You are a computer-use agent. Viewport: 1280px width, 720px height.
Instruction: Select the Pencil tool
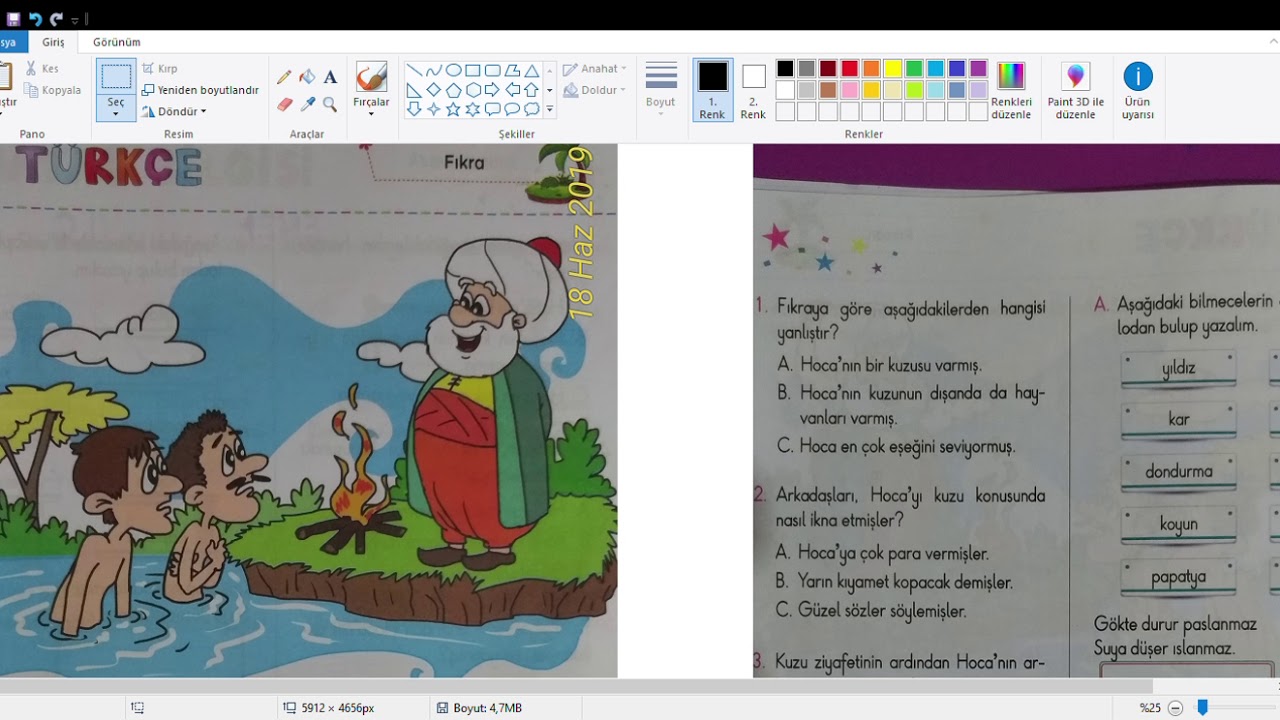285,77
